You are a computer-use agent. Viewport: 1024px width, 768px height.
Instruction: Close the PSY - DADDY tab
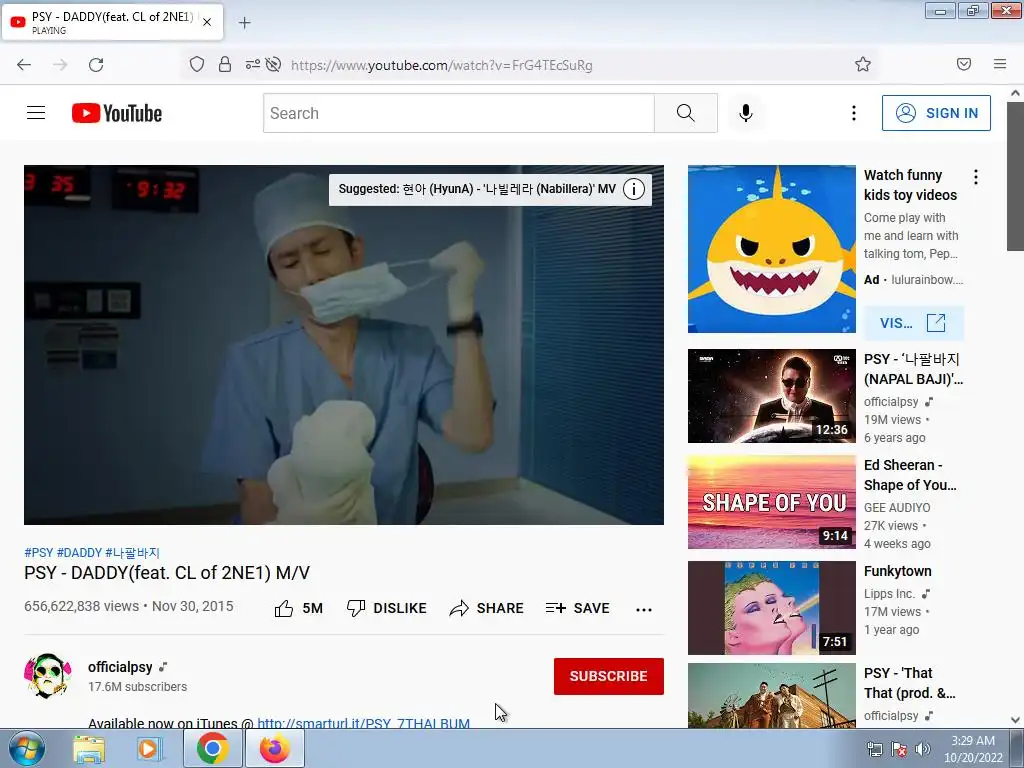207,22
